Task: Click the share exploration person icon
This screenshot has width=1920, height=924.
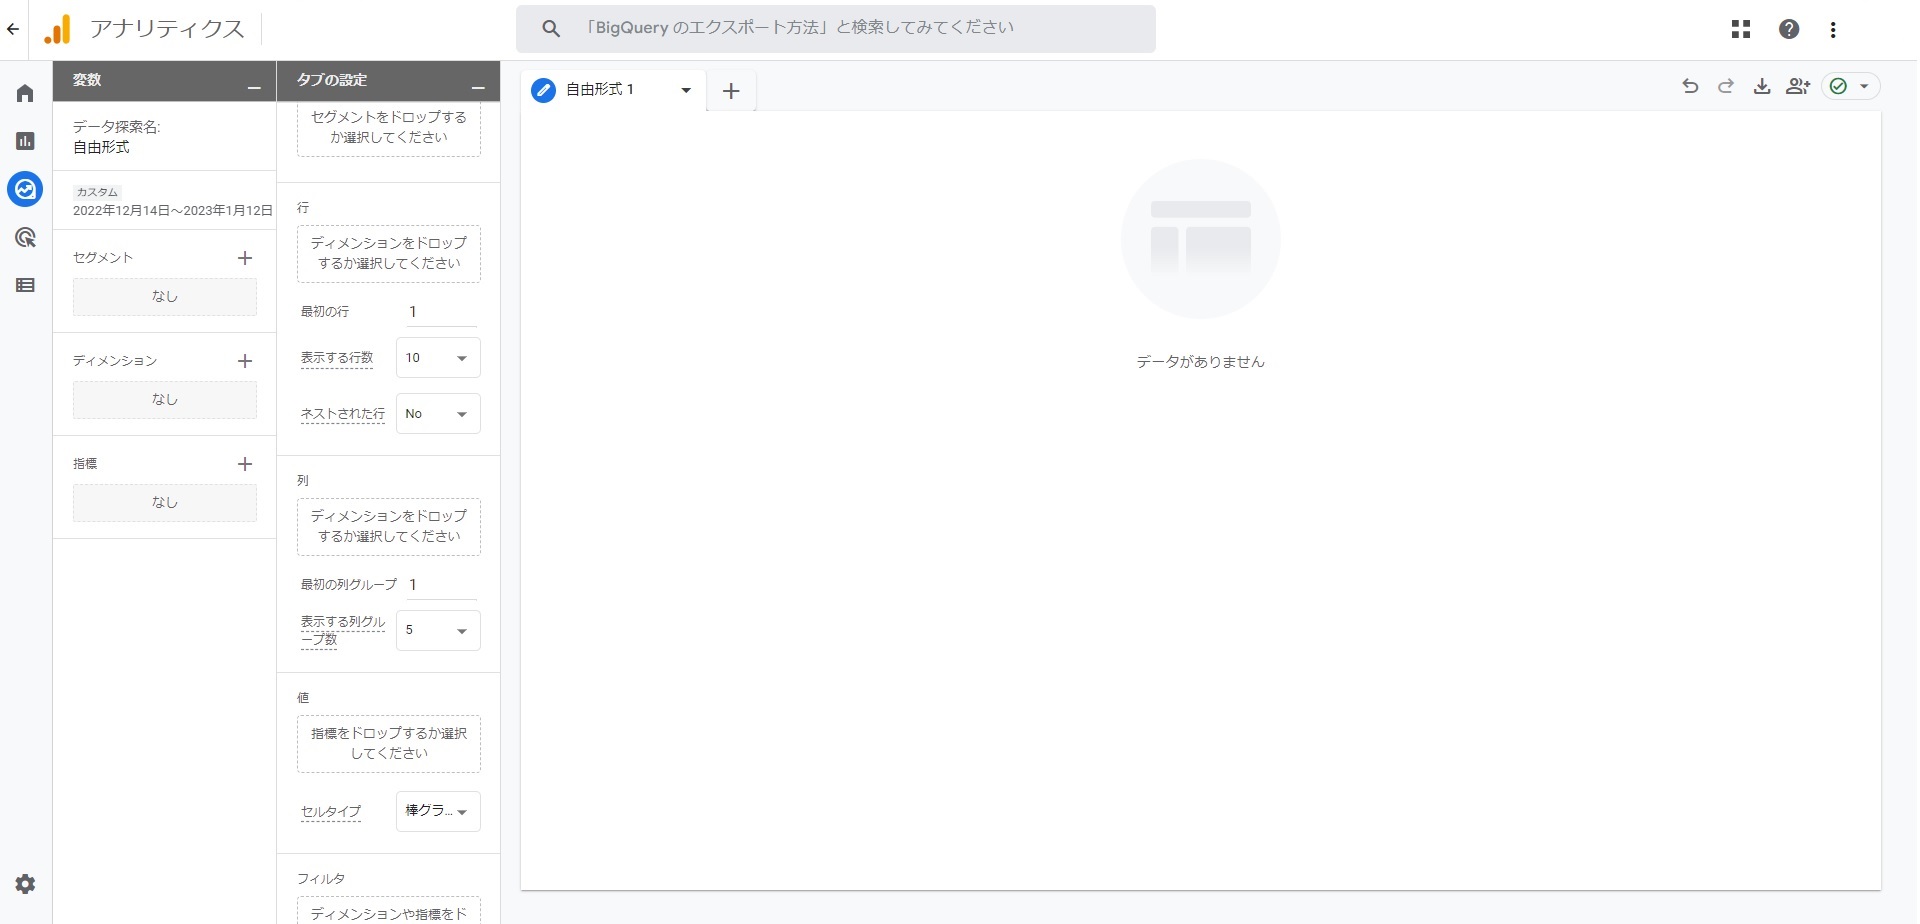Action: pos(1798,86)
